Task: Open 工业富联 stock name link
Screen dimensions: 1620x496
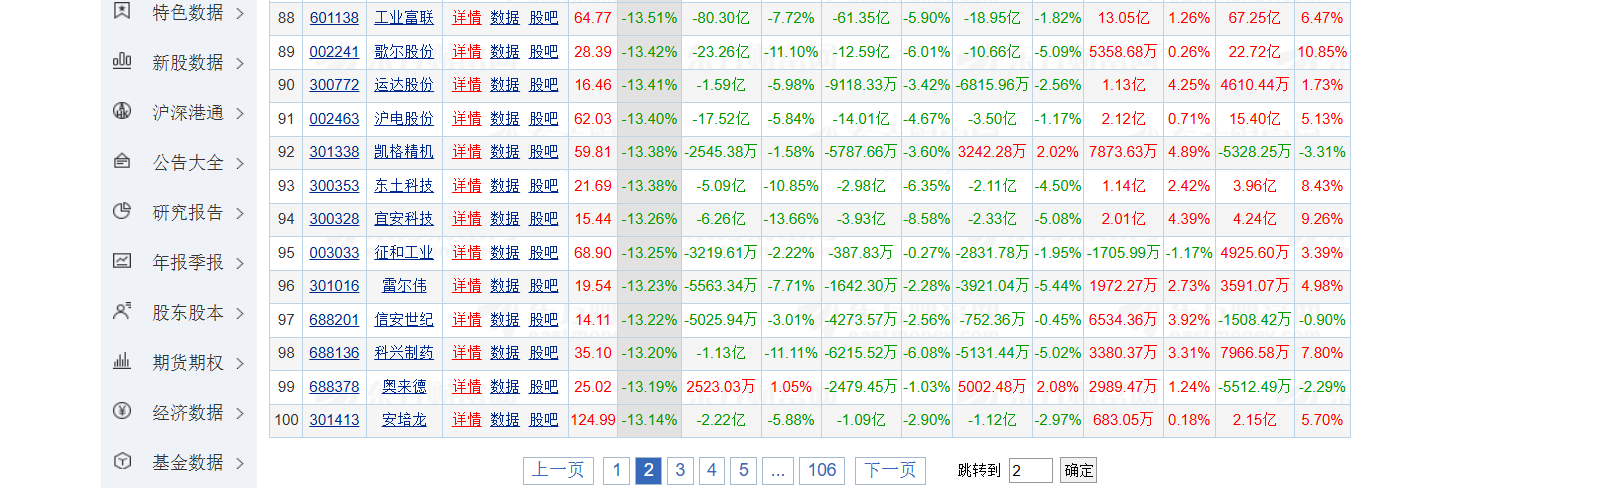Action: (404, 18)
